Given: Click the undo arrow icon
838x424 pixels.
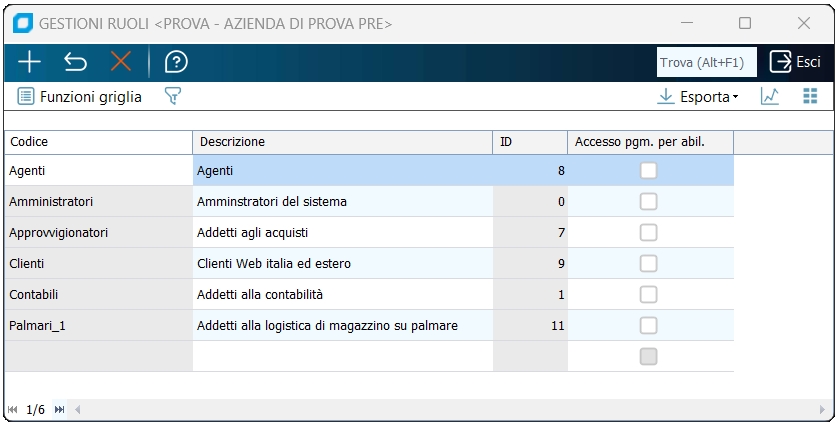Looking at the screenshot, I should point(75,62).
